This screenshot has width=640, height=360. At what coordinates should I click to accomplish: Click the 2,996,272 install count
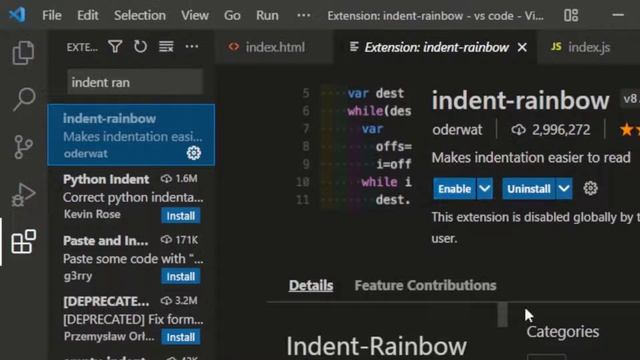click(x=551, y=130)
